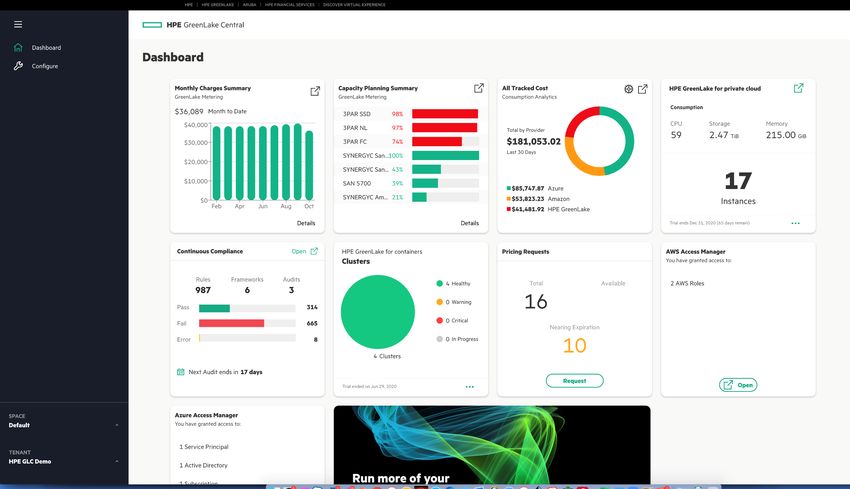Open the hamburger menu in the sidebar
The height and width of the screenshot is (489, 850).
click(x=18, y=24)
